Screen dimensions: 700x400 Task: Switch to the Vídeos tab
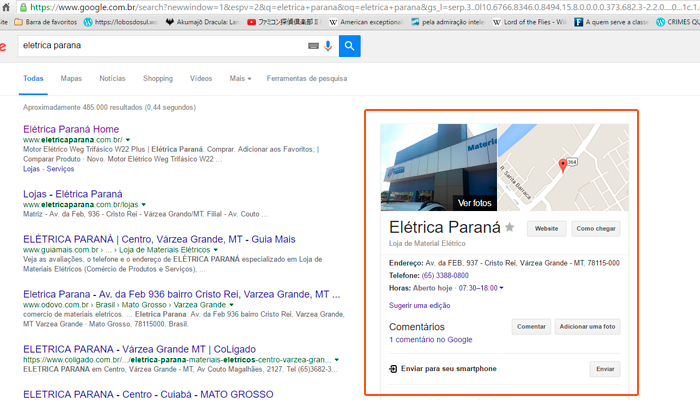[x=201, y=79]
